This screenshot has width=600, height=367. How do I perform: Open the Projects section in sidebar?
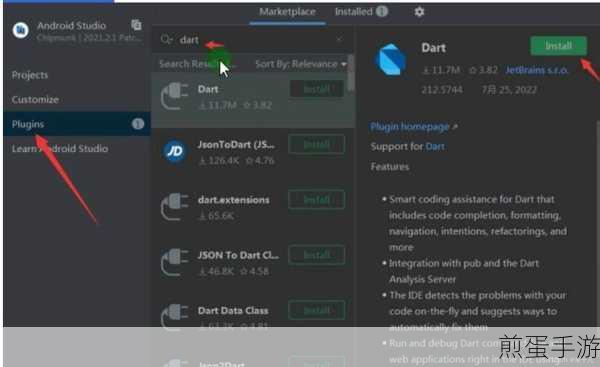[x=30, y=75]
